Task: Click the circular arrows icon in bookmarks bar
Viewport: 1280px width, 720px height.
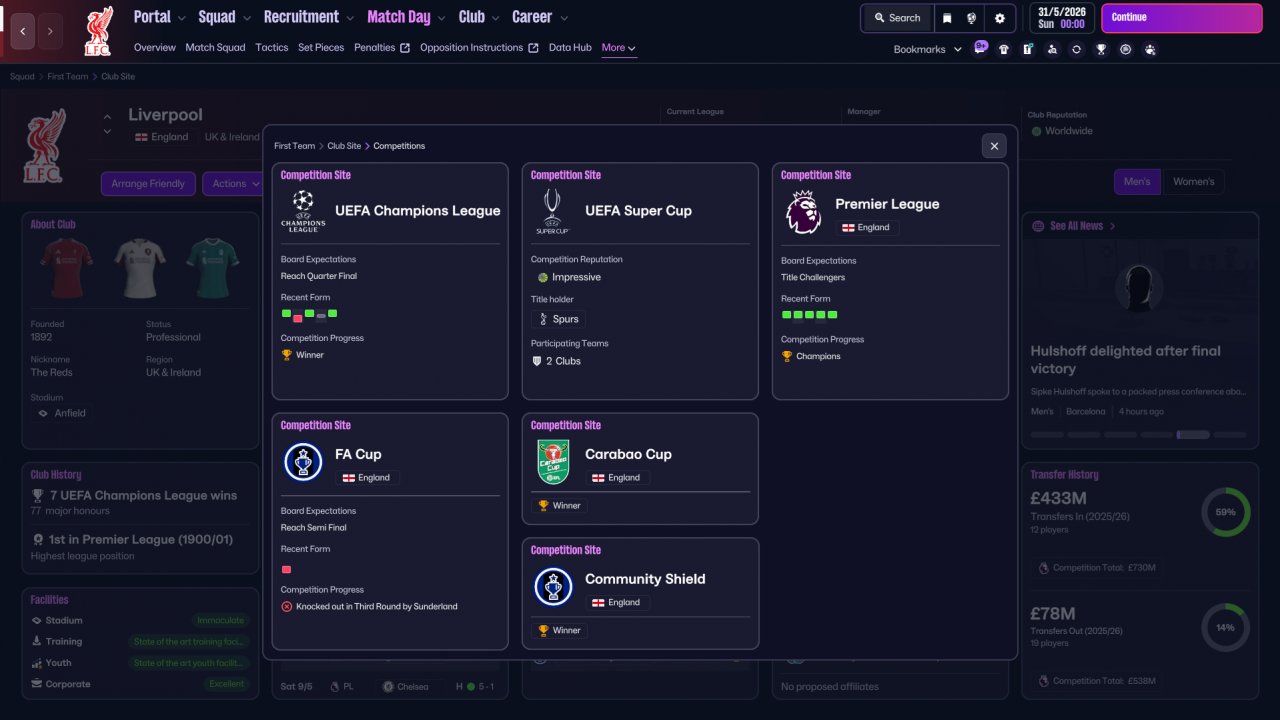Action: coord(1076,49)
